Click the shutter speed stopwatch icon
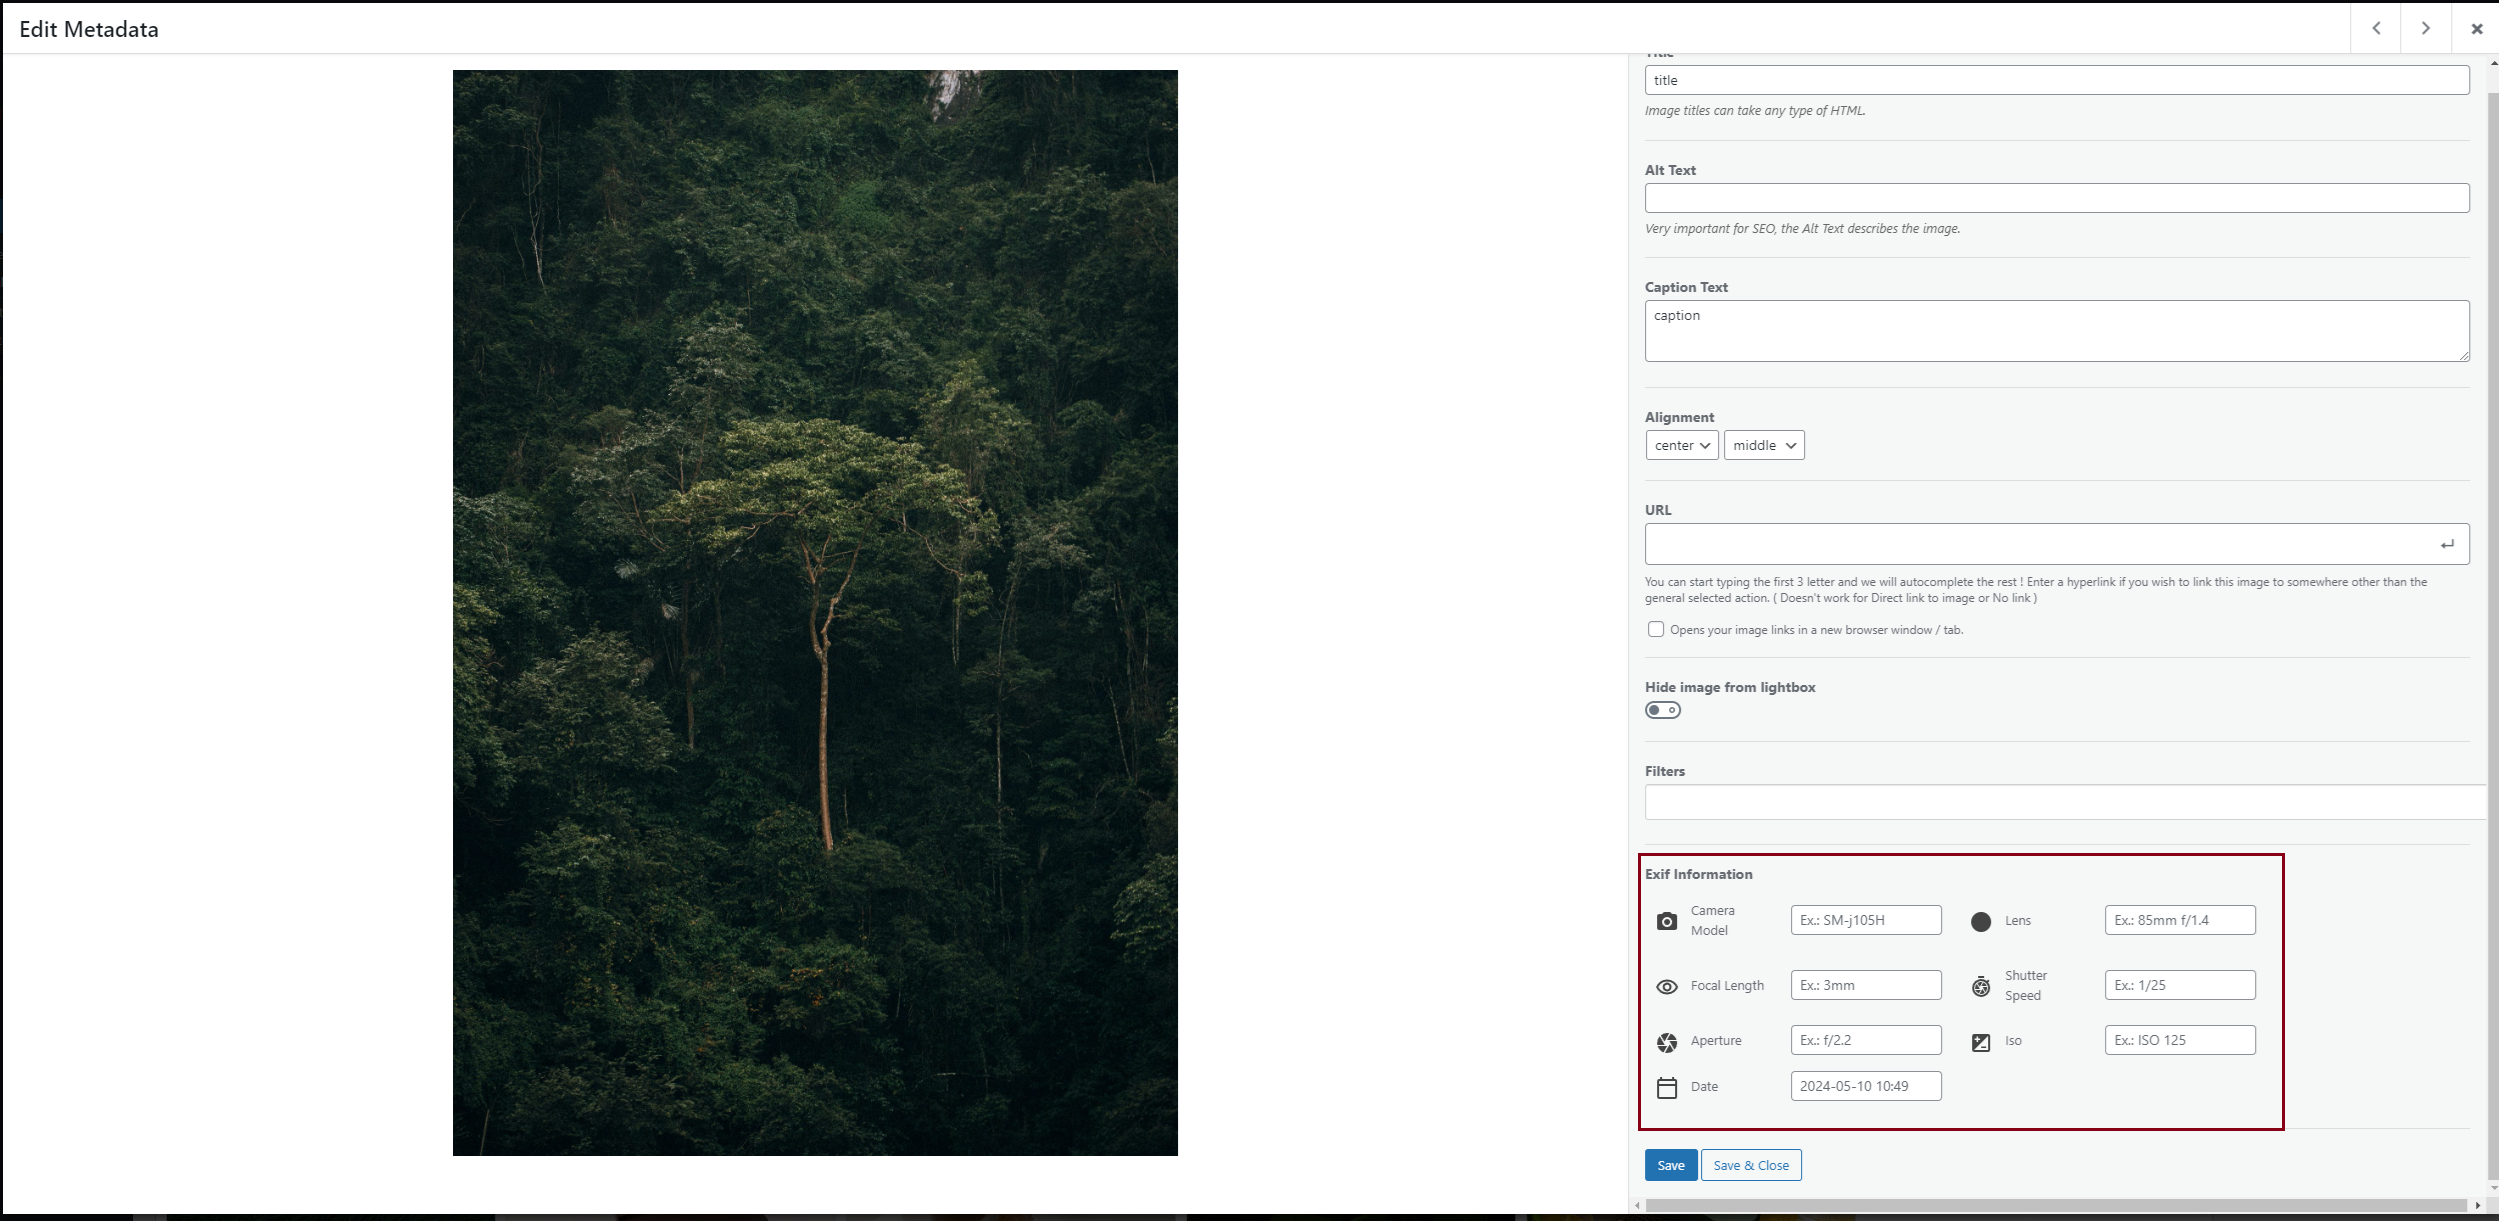Image resolution: width=2499 pixels, height=1221 pixels. click(x=1980, y=986)
